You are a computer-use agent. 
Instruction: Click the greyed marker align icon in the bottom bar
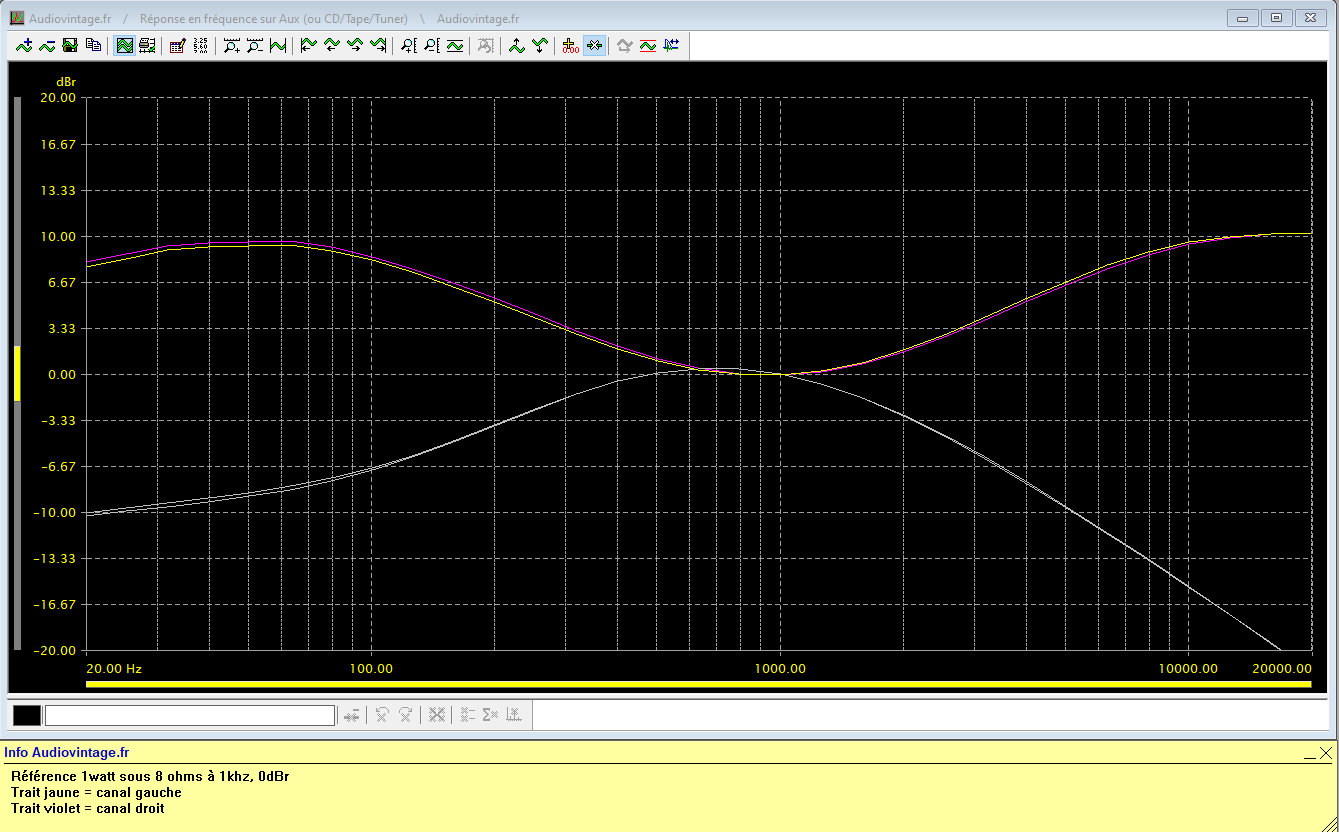point(352,715)
